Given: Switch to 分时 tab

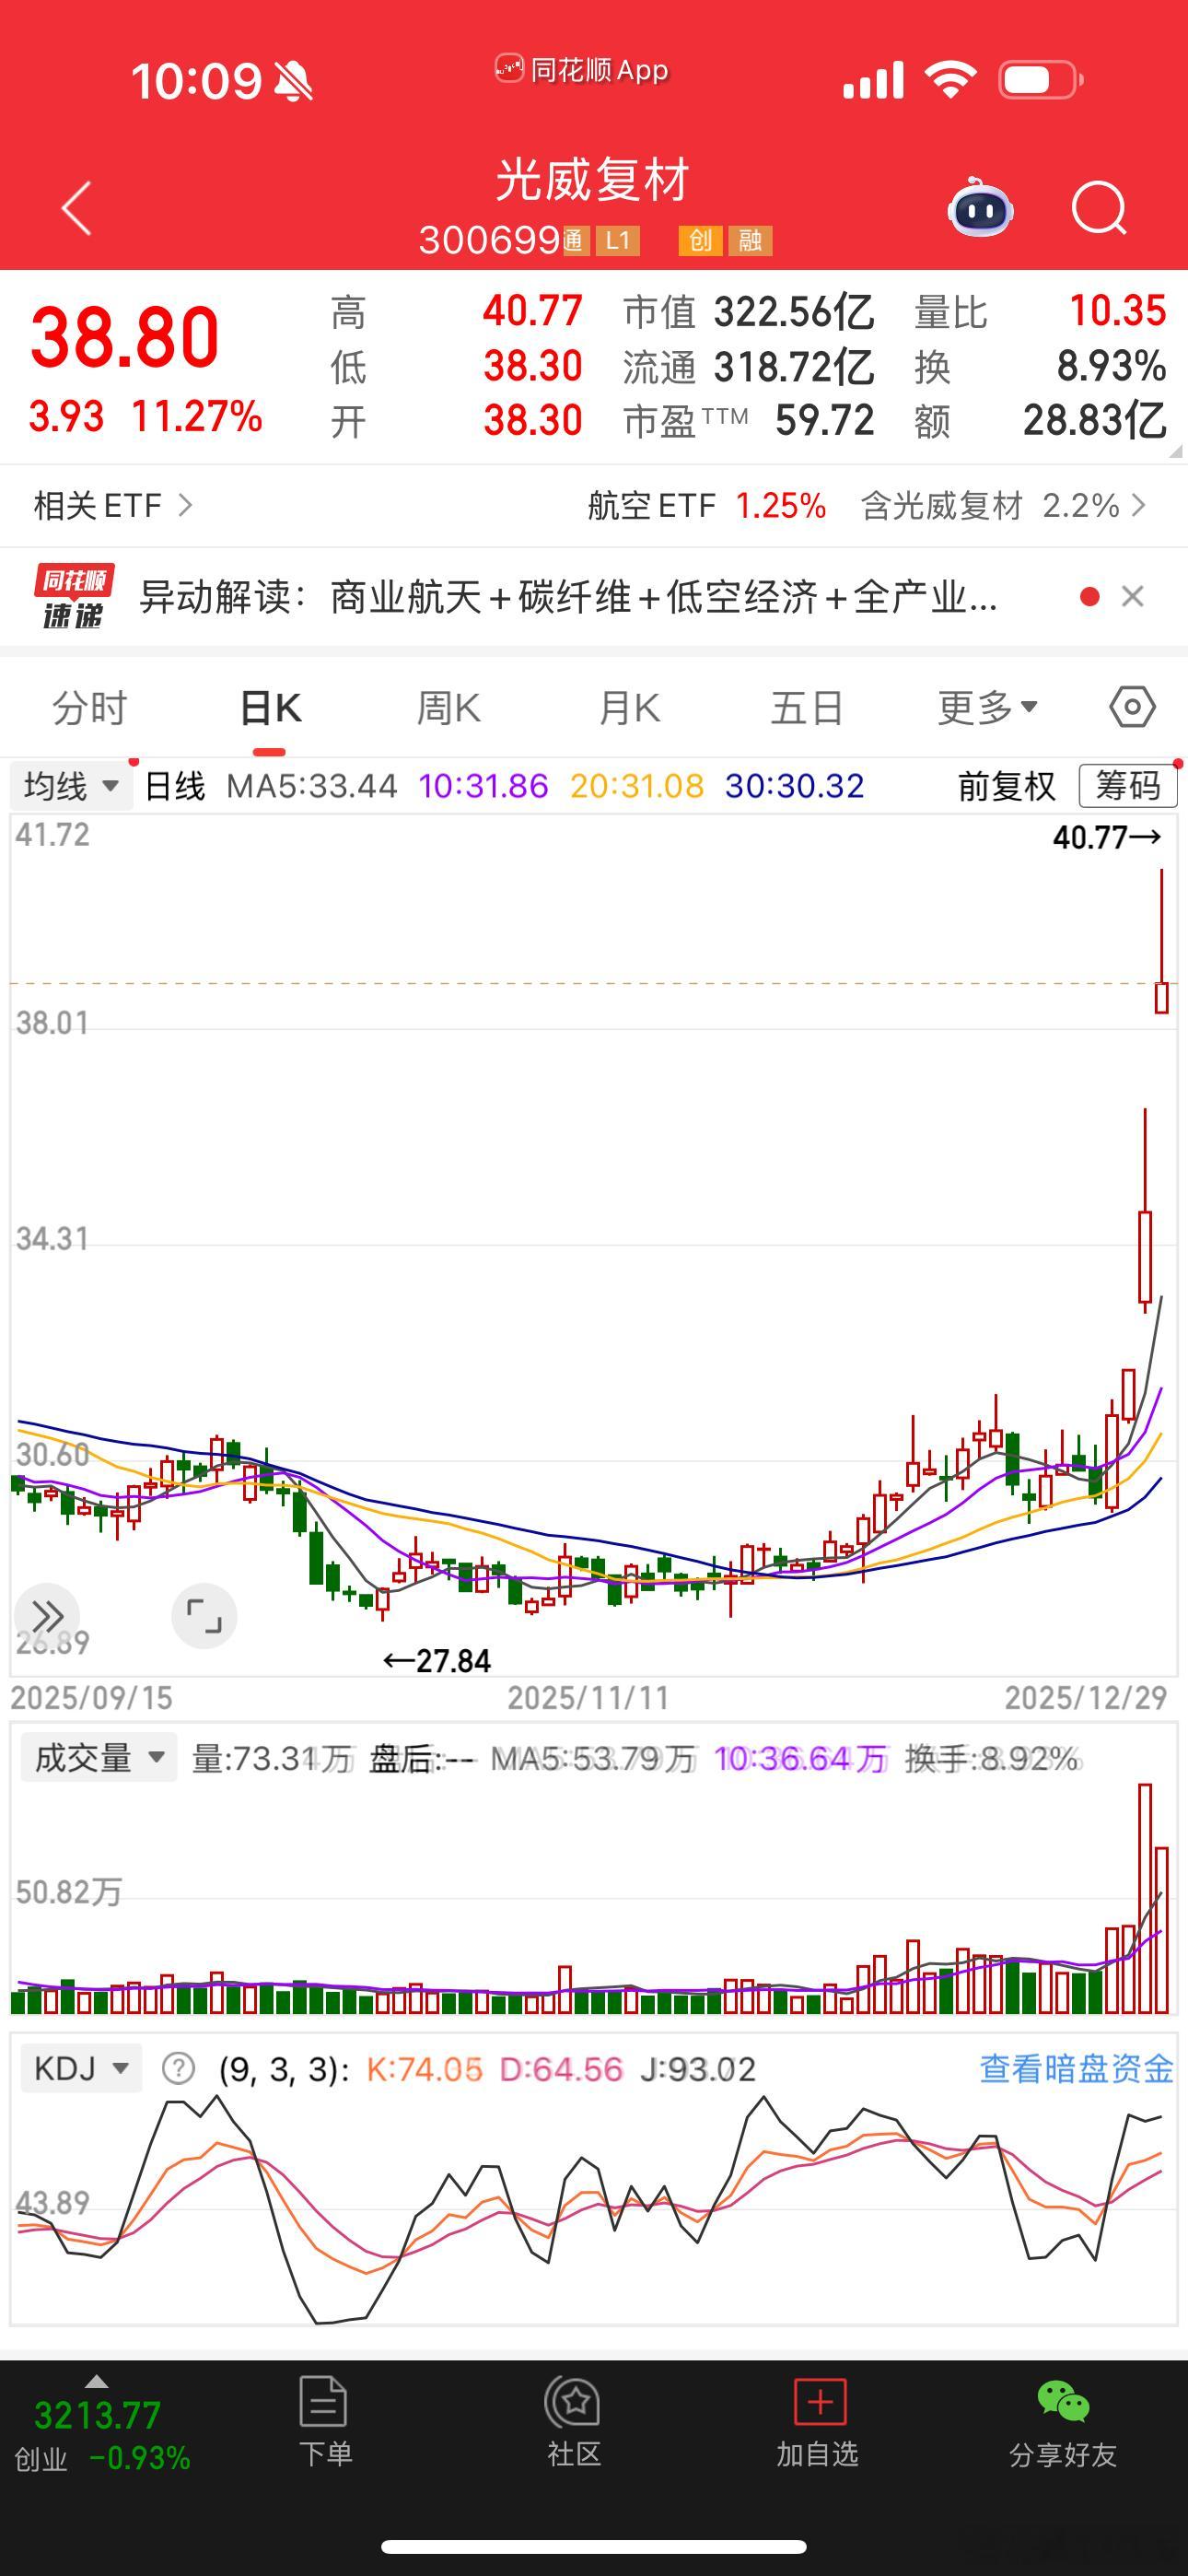Looking at the screenshot, I should (90, 708).
